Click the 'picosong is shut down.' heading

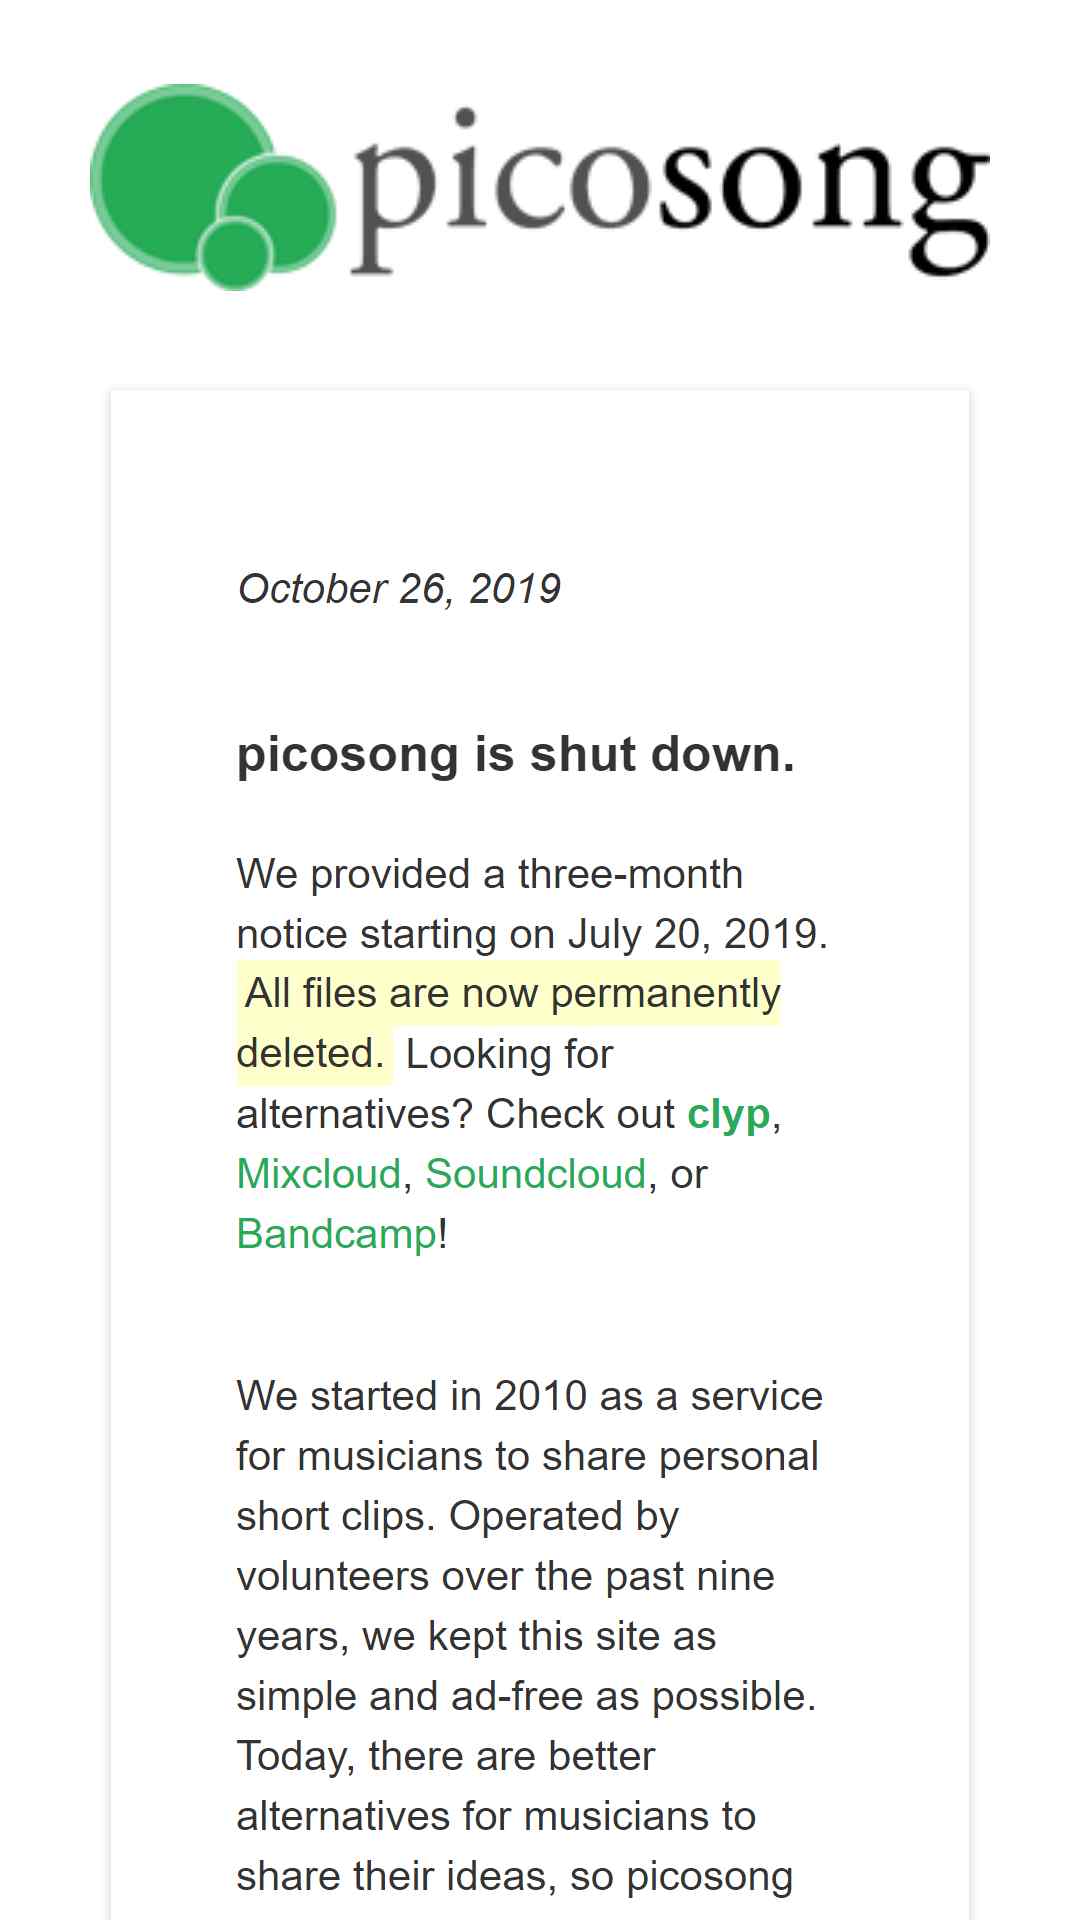coord(516,754)
